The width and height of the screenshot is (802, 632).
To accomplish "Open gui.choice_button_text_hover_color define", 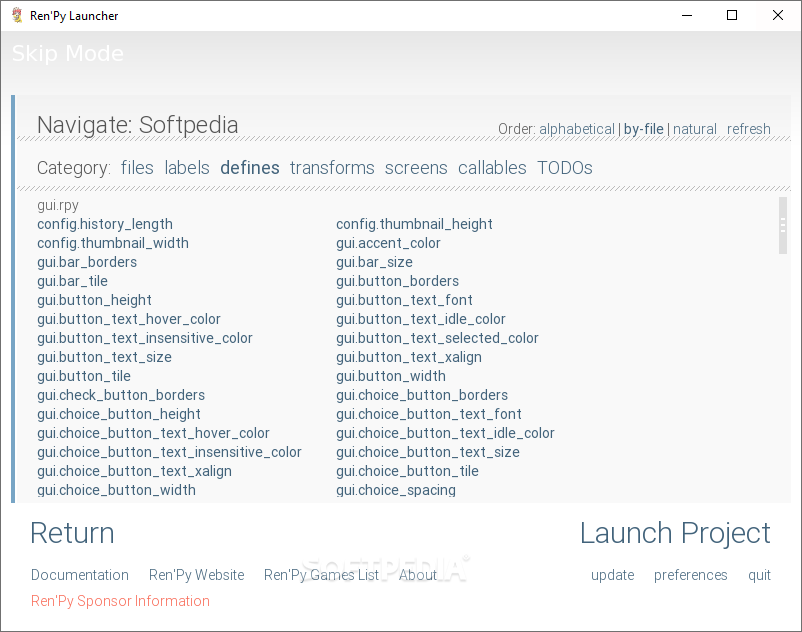I will pos(153,433).
